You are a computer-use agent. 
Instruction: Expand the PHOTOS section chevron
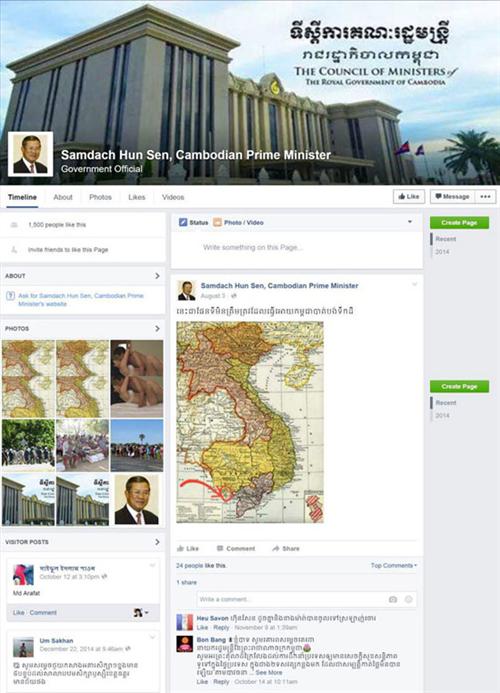click(x=157, y=328)
